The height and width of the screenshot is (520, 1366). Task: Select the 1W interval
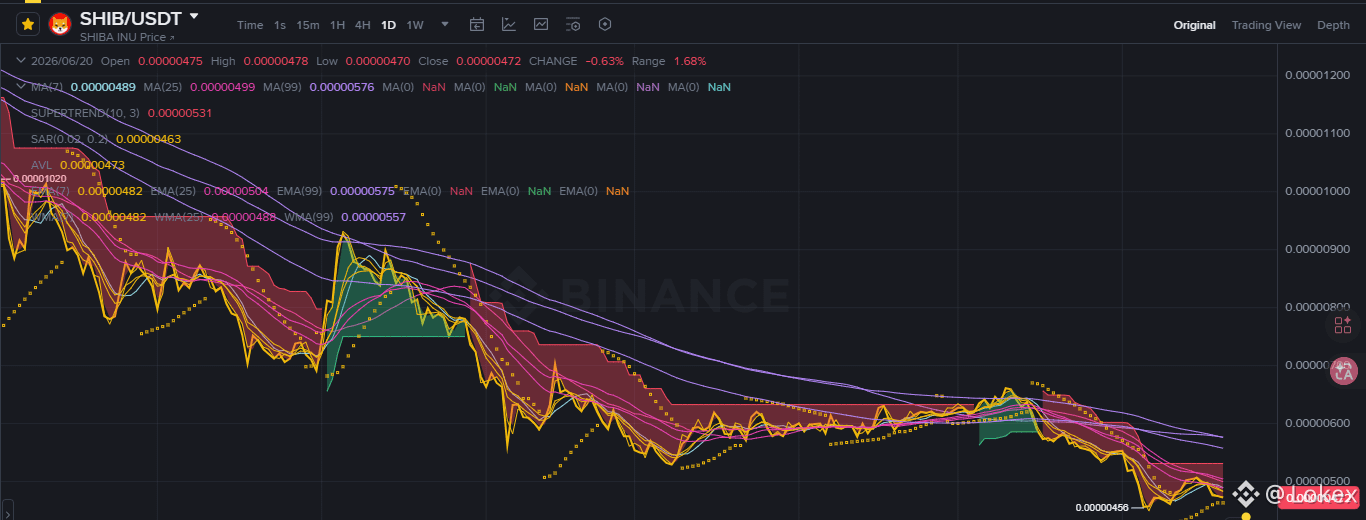[415, 25]
